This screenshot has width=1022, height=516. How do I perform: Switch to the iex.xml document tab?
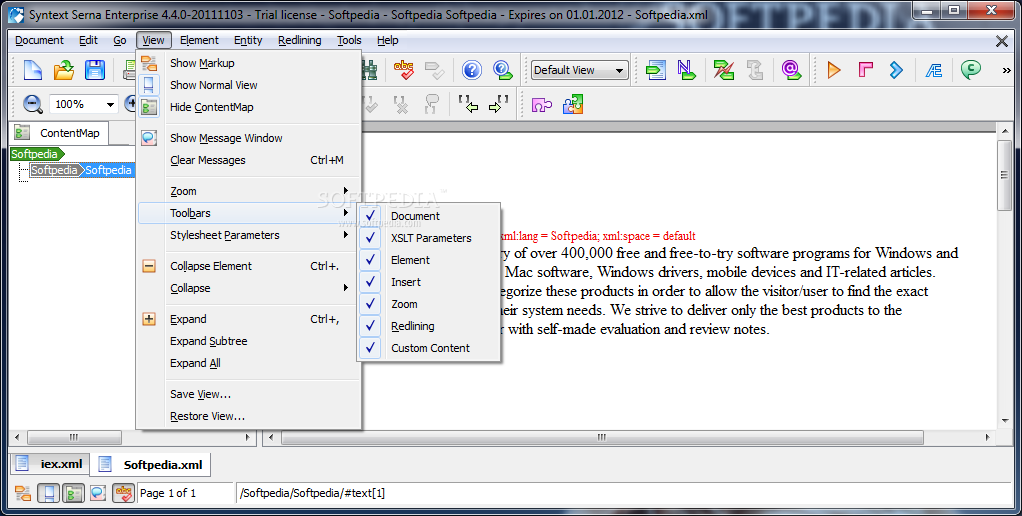[x=50, y=464]
